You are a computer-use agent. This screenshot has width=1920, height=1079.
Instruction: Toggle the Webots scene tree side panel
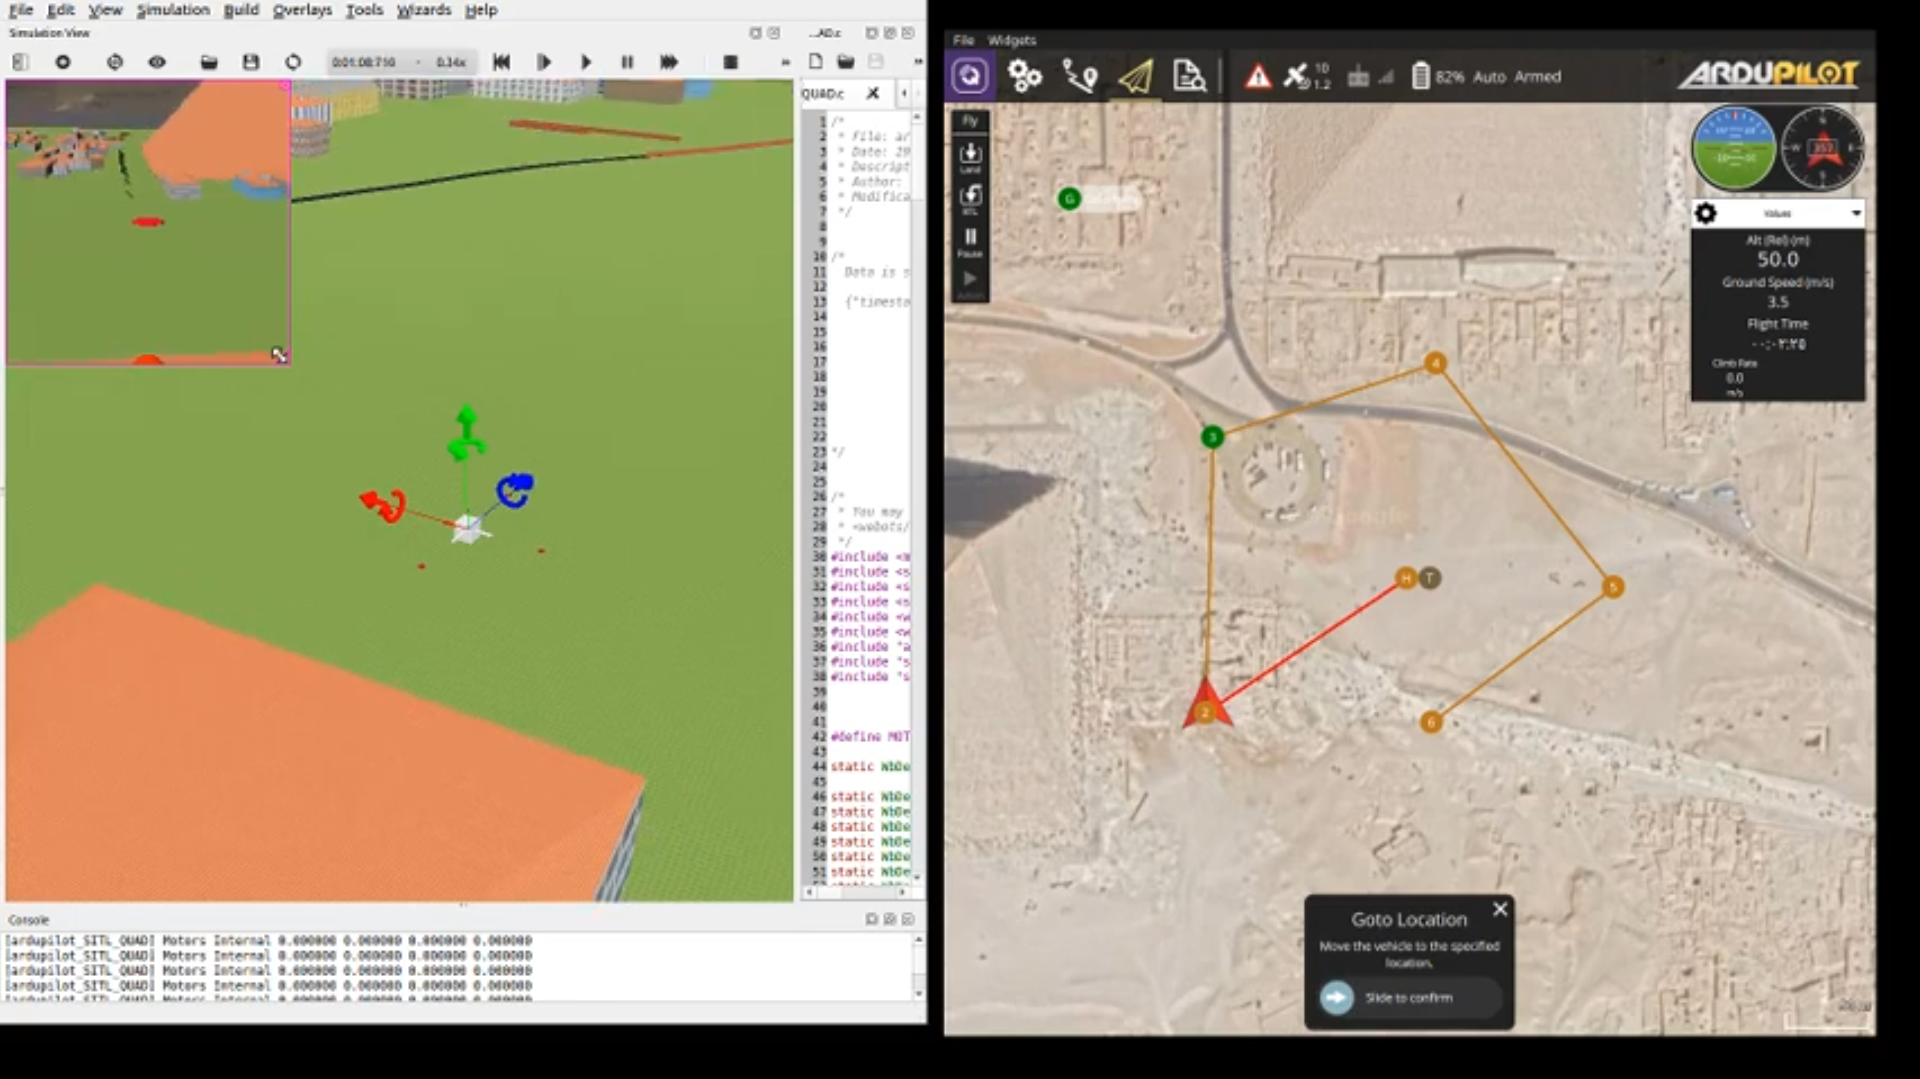coord(20,62)
